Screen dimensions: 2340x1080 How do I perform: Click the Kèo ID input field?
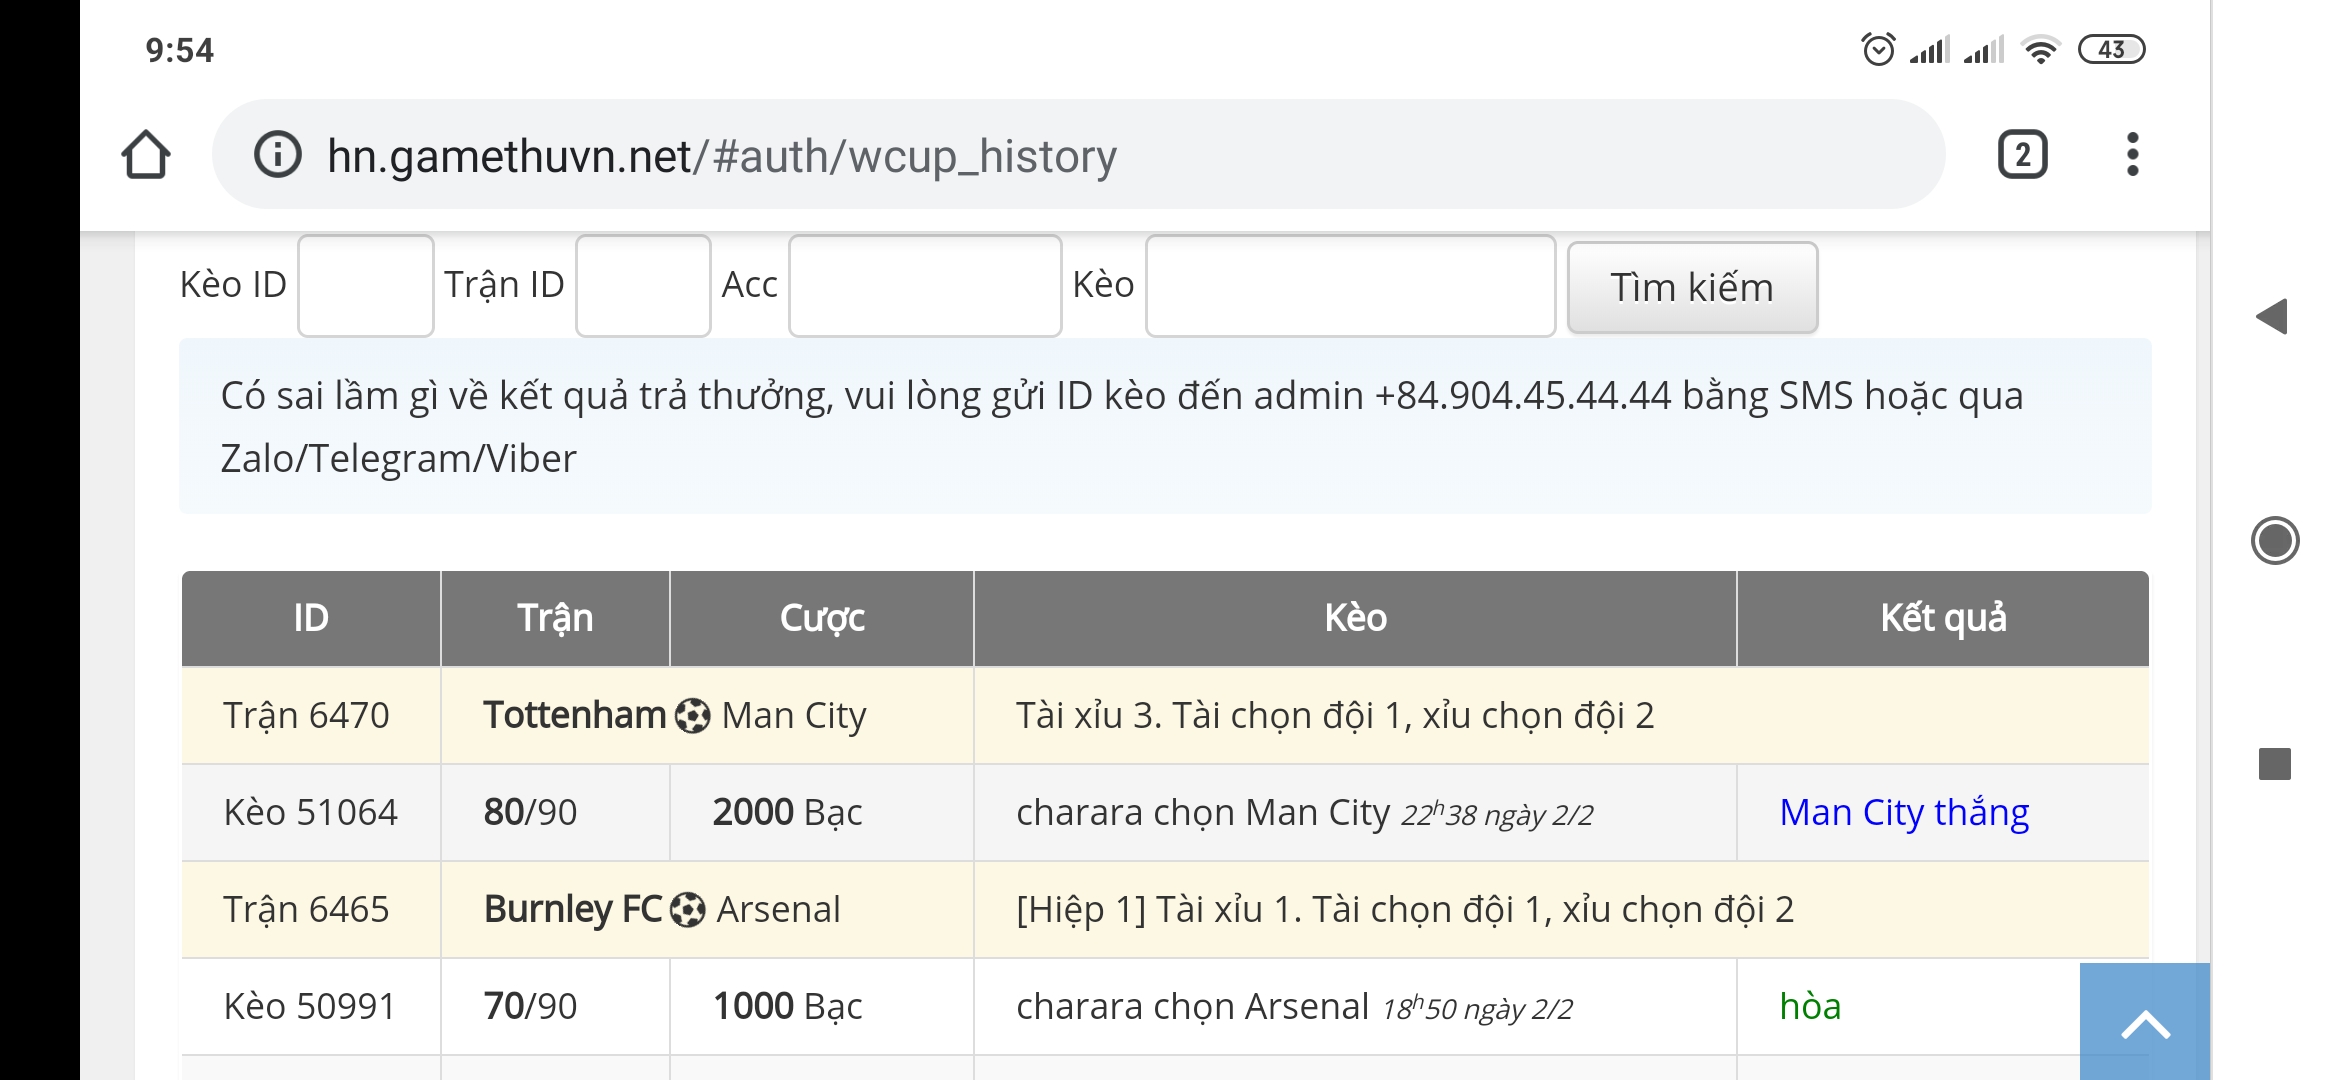tap(366, 286)
